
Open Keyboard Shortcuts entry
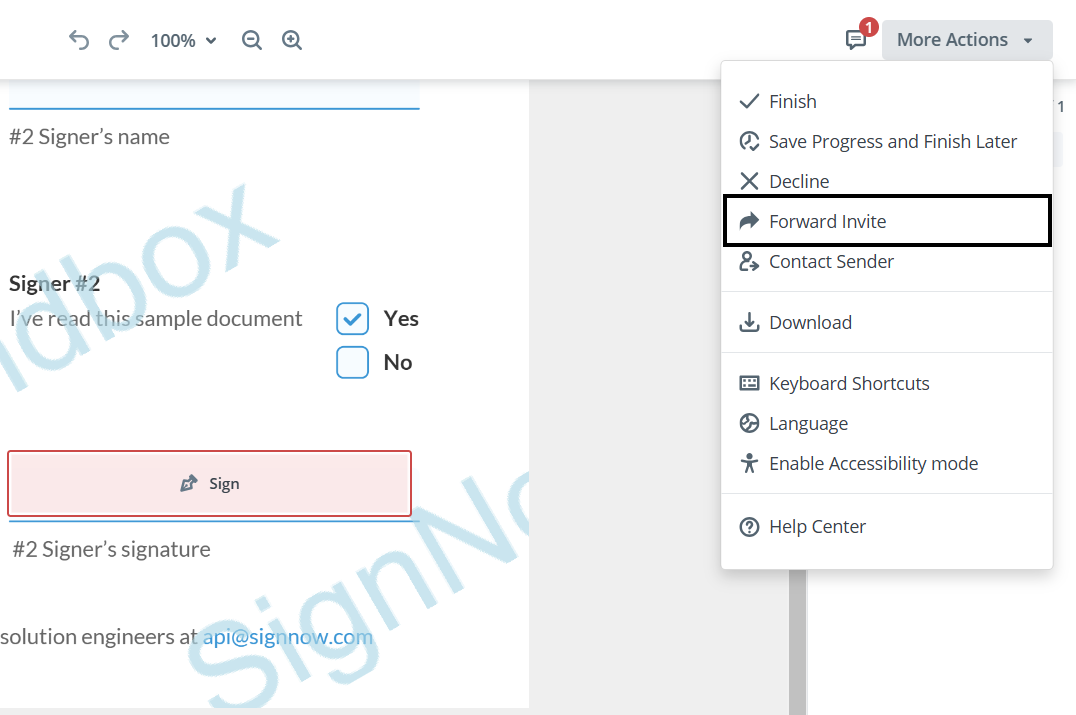tap(887, 384)
